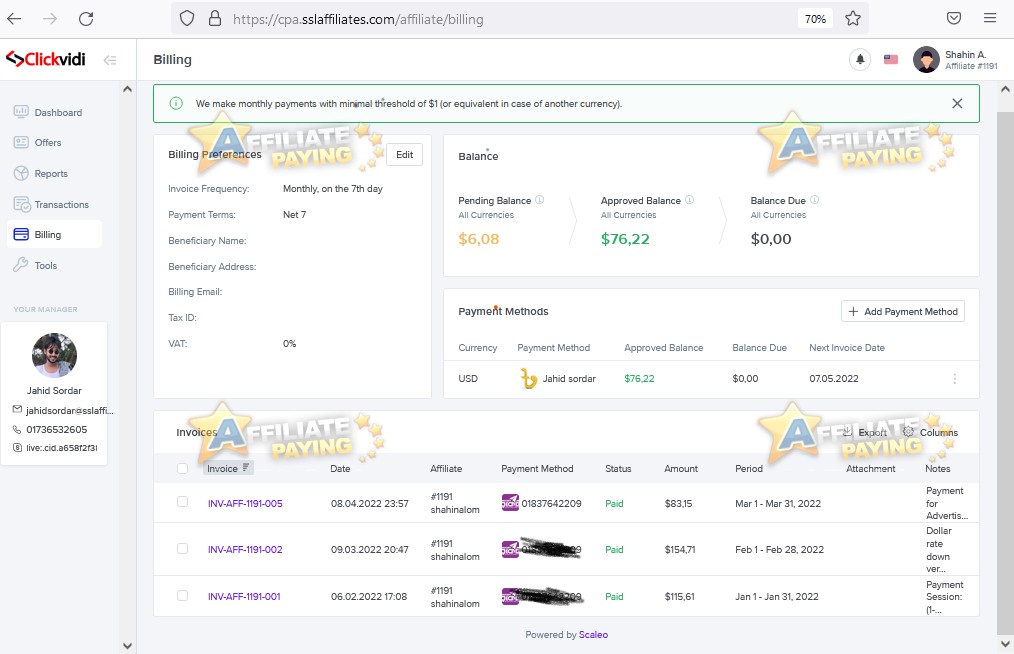Click the pending balance $6,08 value
Viewport: 1014px width, 654px height.
pyautogui.click(x=479, y=239)
